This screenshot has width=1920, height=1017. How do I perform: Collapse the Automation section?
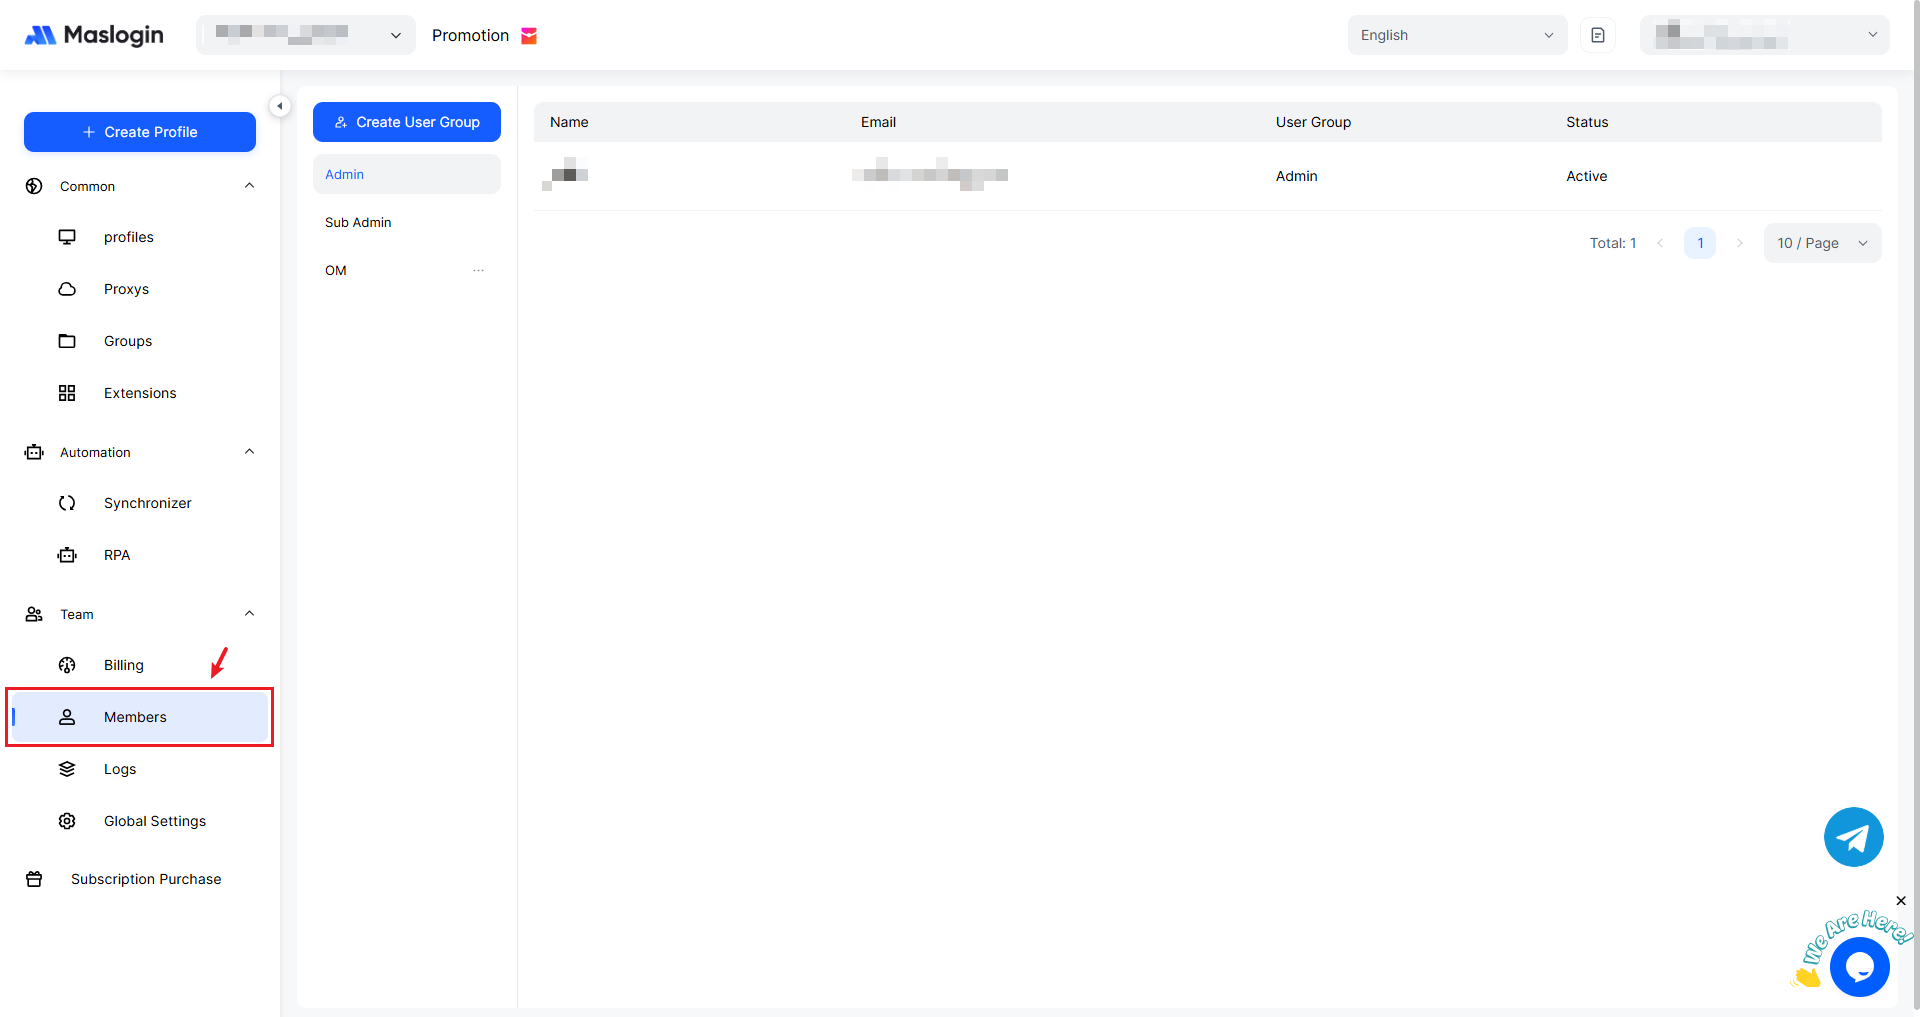coord(249,452)
